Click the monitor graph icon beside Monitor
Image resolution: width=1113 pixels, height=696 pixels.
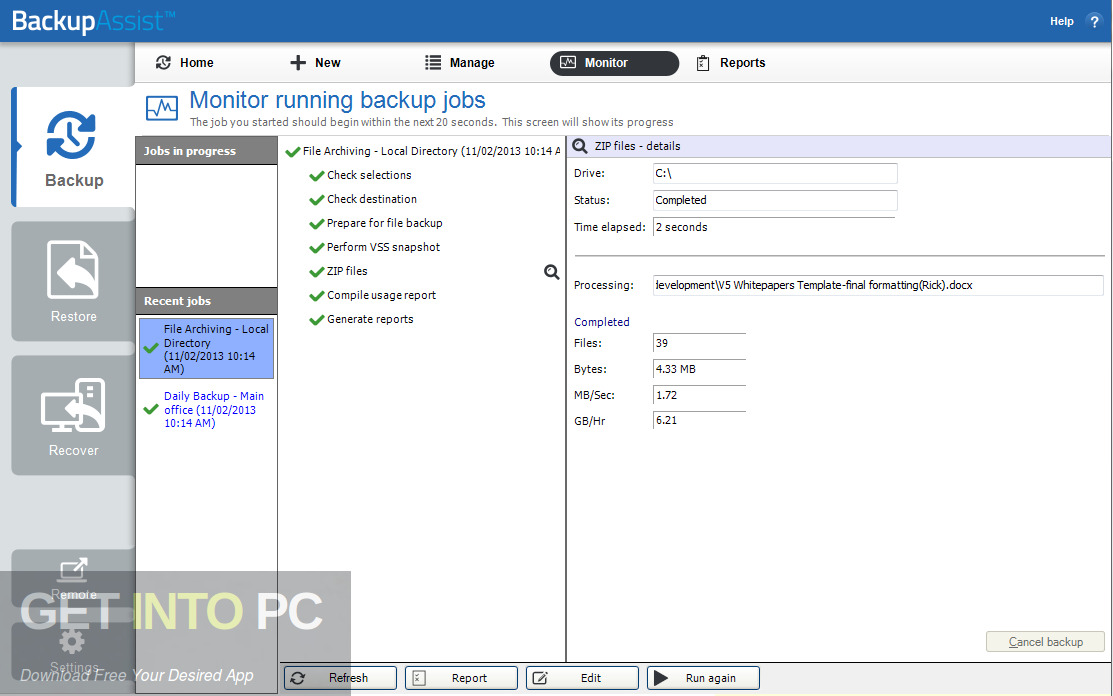[x=568, y=62]
